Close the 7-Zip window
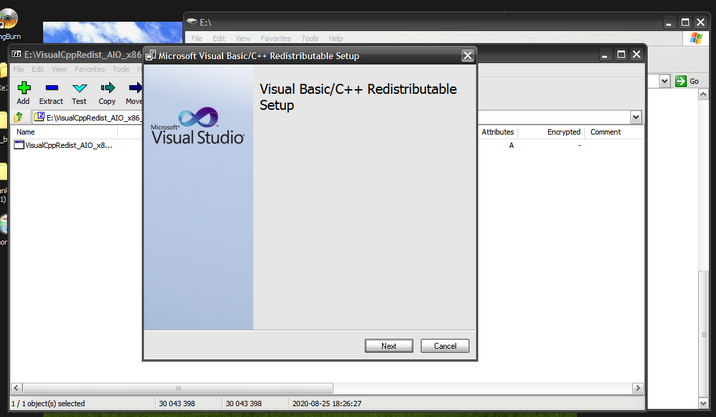Image resolution: width=716 pixels, height=417 pixels. pyautogui.click(x=637, y=54)
